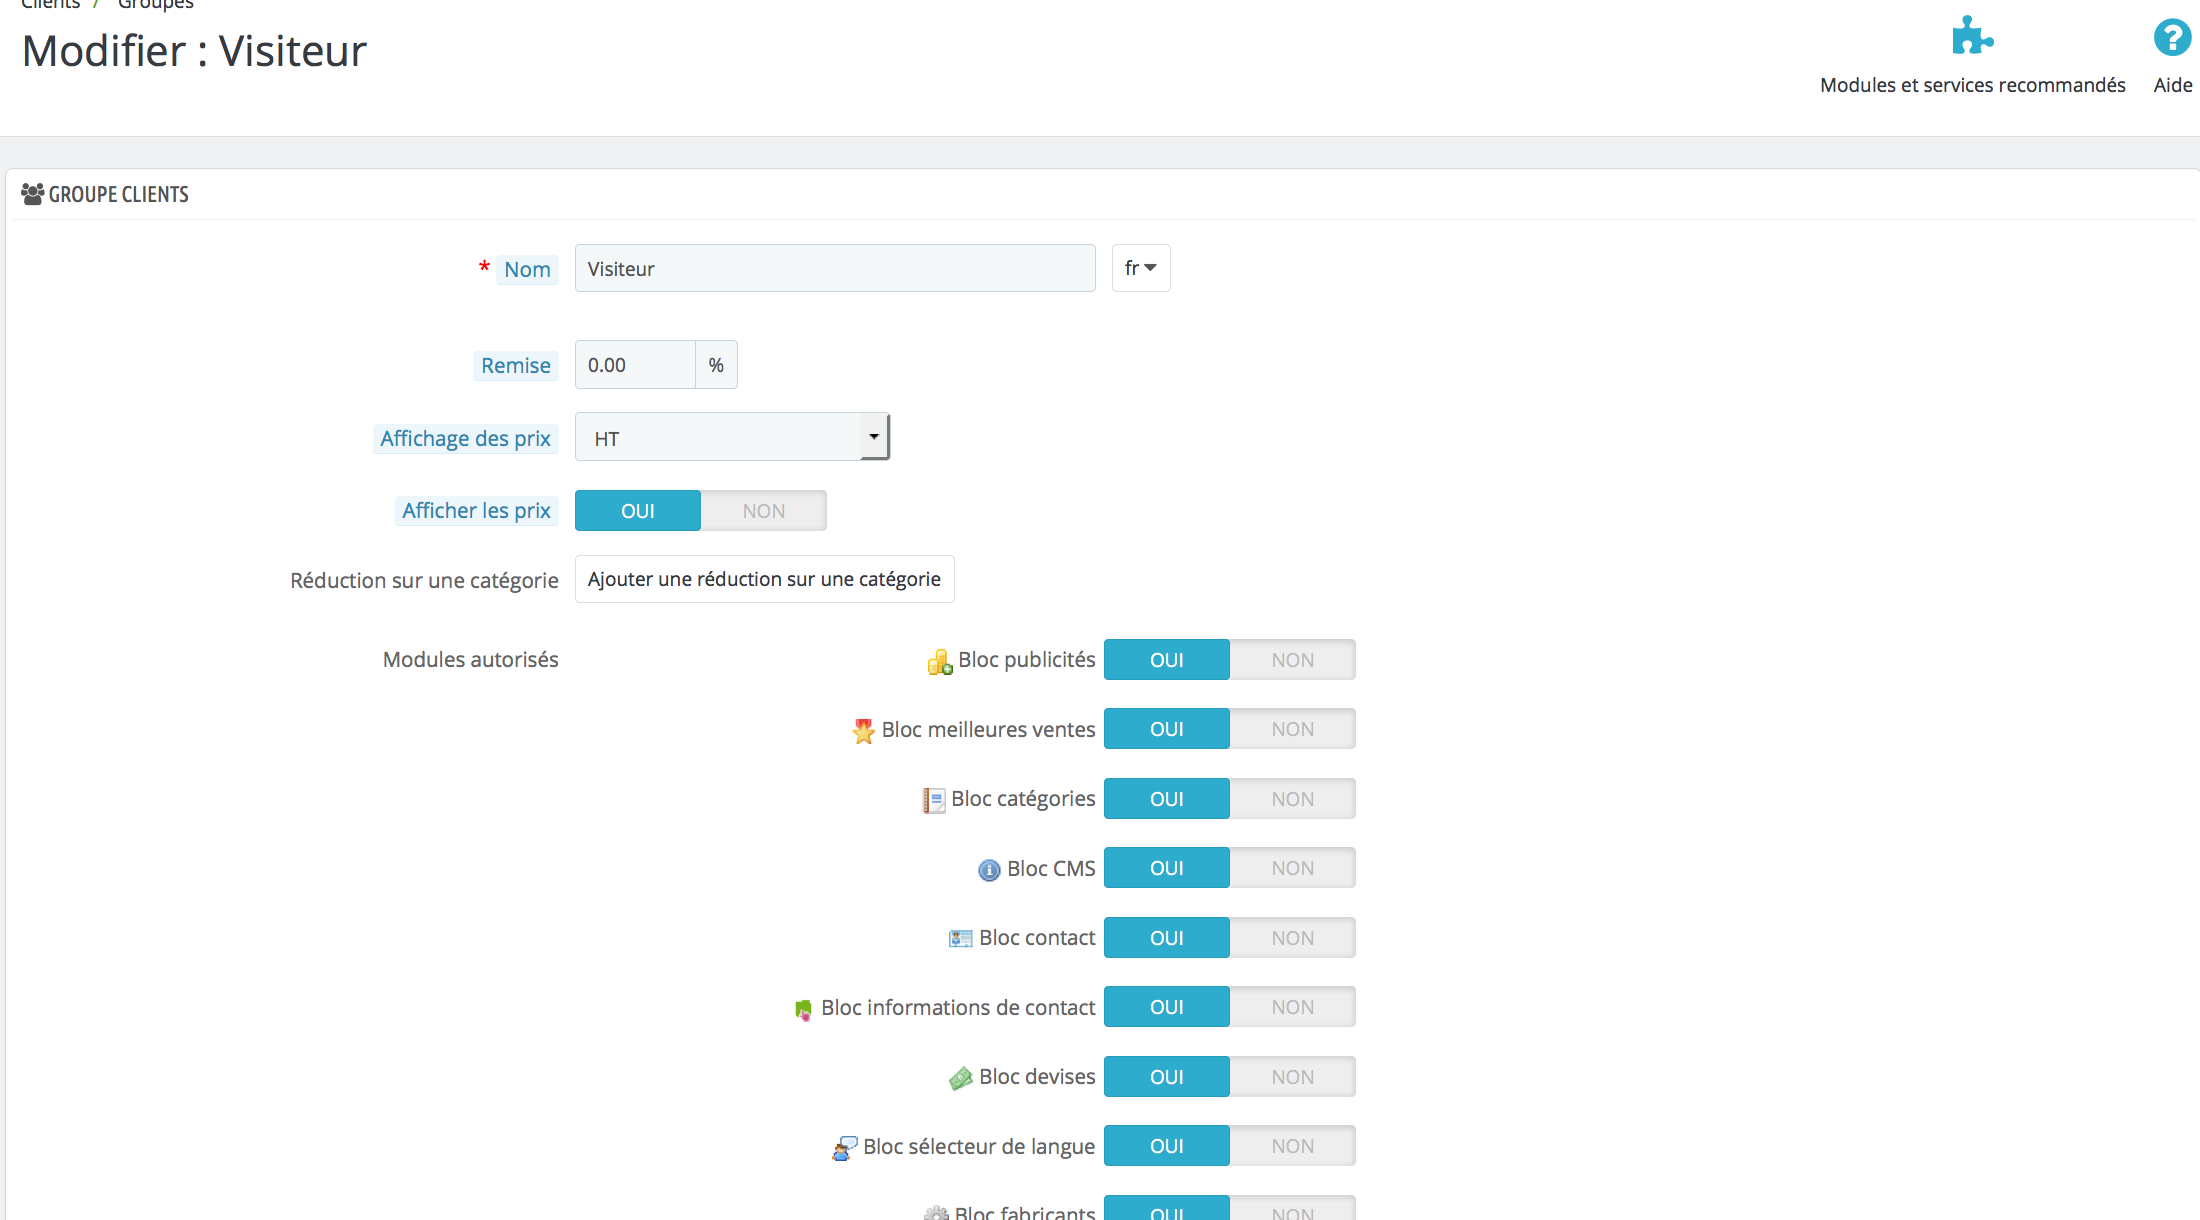
Task: Click the Bloc meilleures ventes star icon
Action: pos(863,731)
